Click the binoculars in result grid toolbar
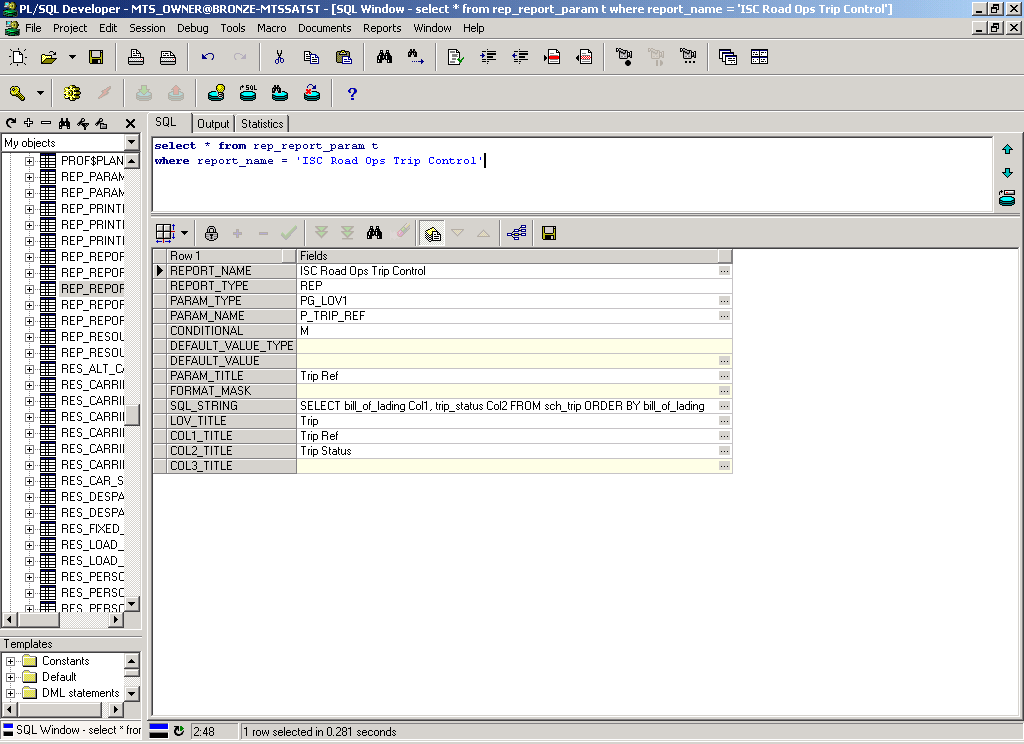 point(374,233)
